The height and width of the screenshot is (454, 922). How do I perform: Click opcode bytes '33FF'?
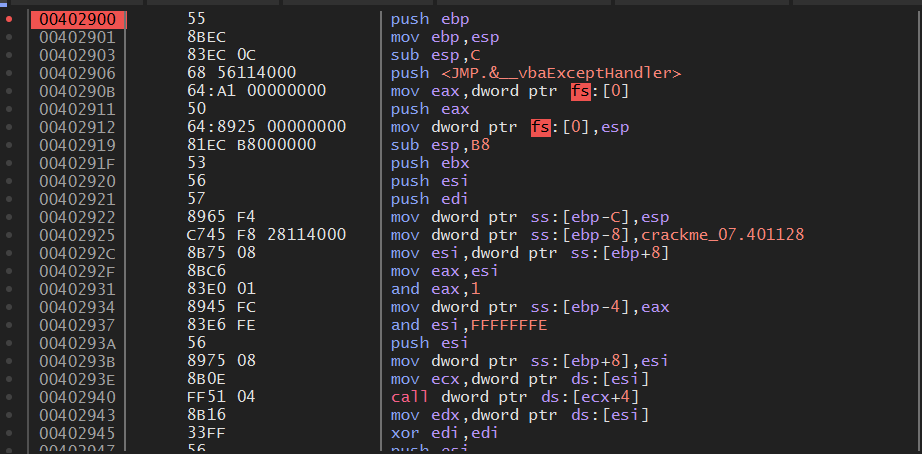pos(206,433)
